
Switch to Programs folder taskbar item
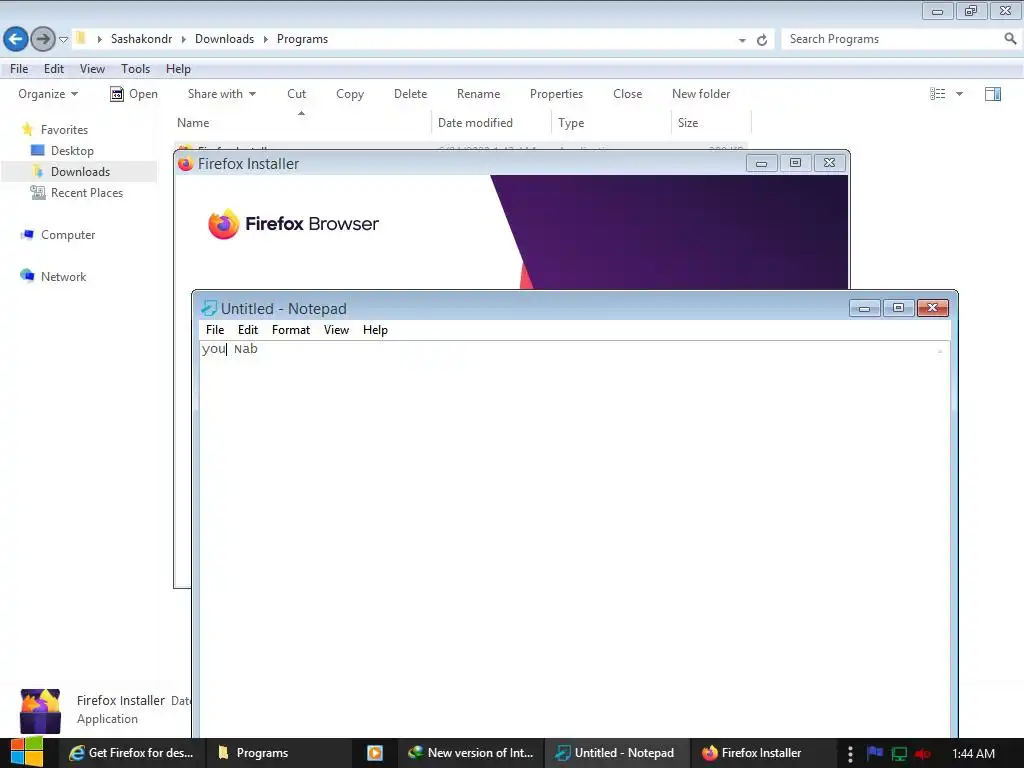coord(279,753)
